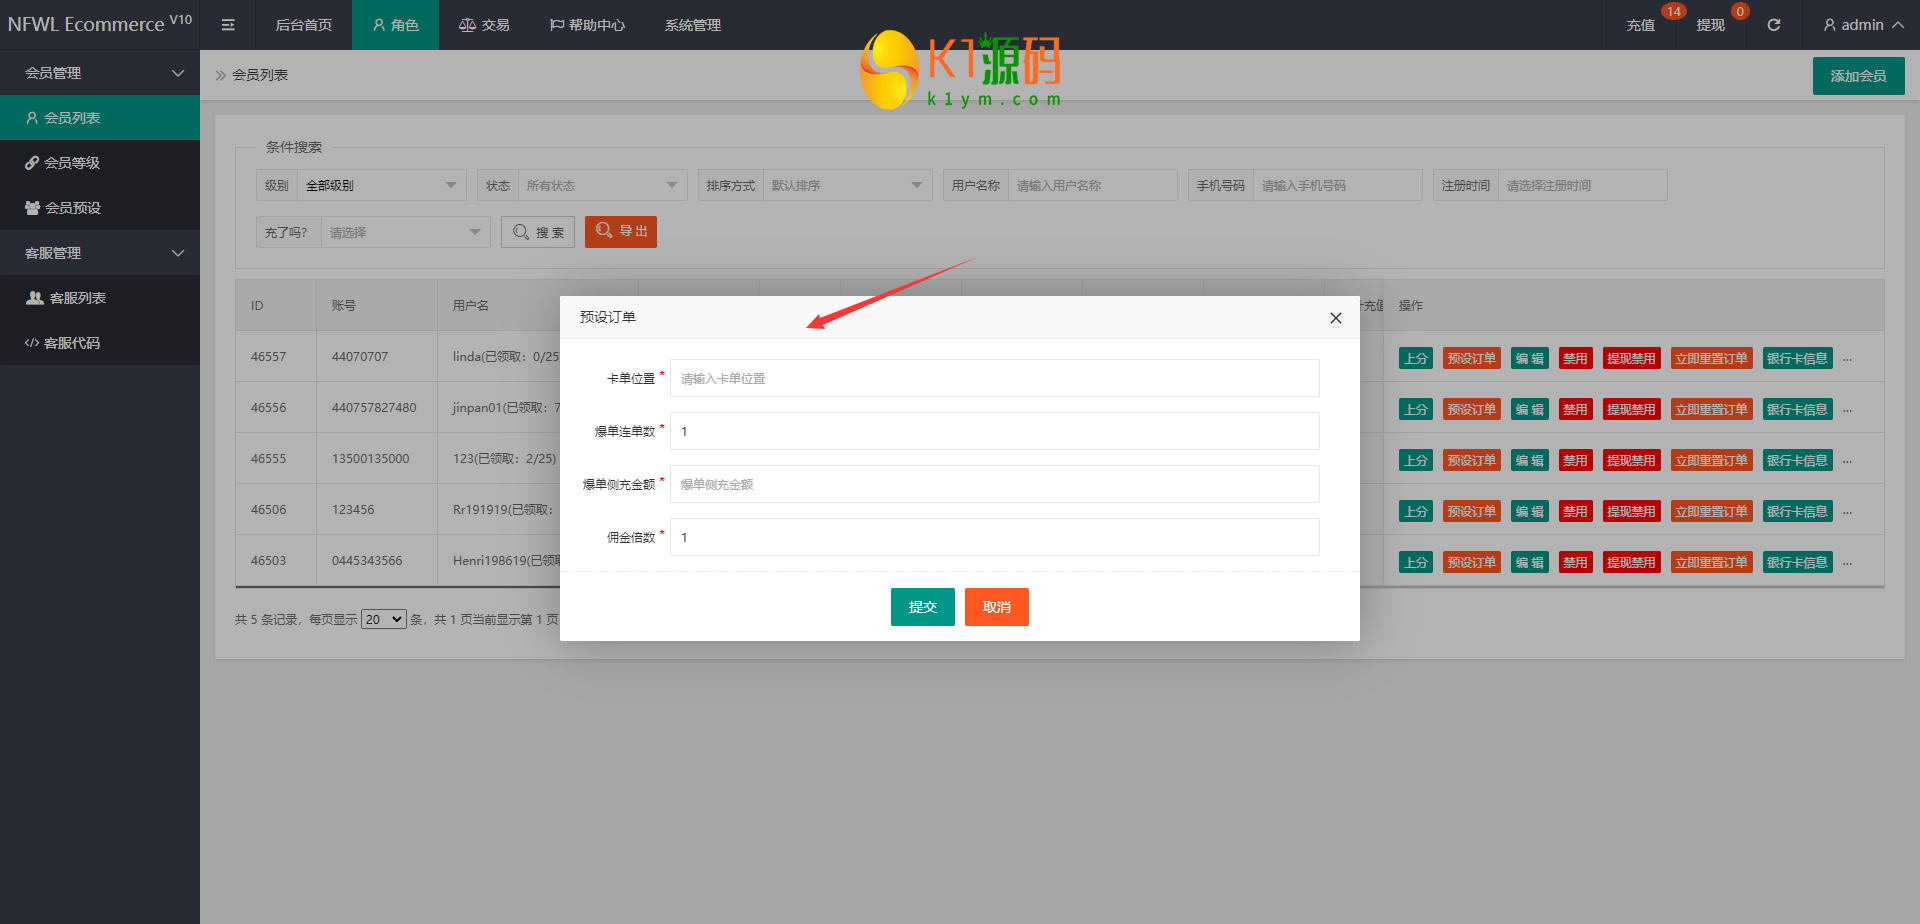The image size is (1920, 924).
Task: Switch to the 交易 top menu
Action: (484, 25)
